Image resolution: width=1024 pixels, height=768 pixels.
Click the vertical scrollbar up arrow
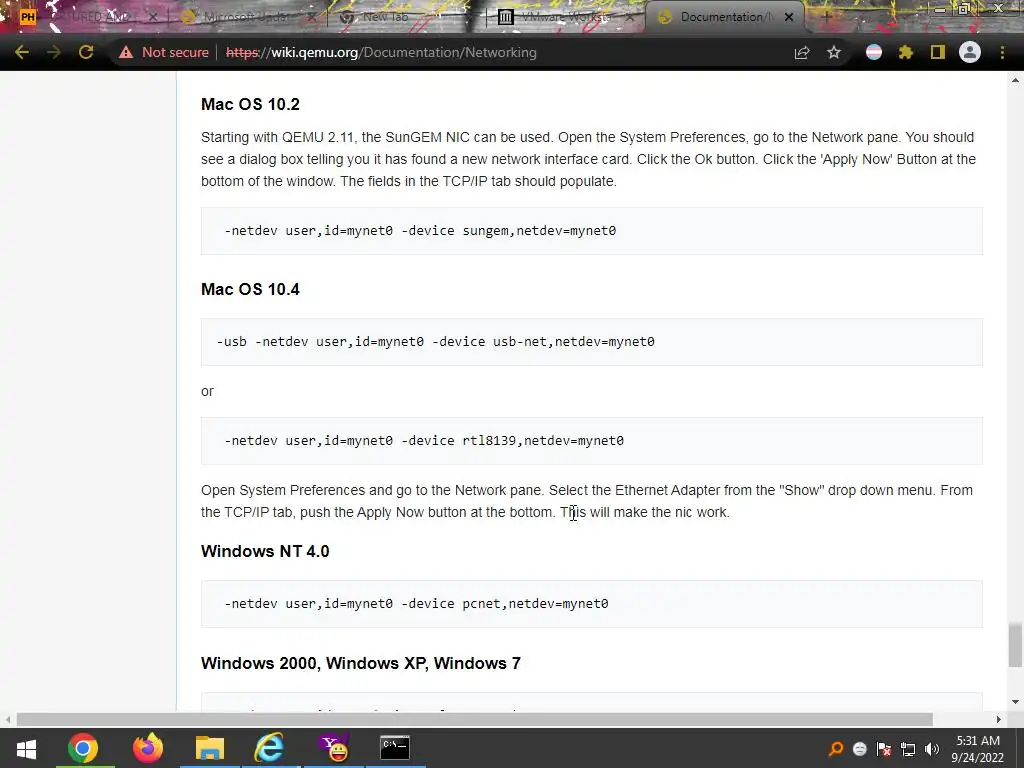(1015, 80)
